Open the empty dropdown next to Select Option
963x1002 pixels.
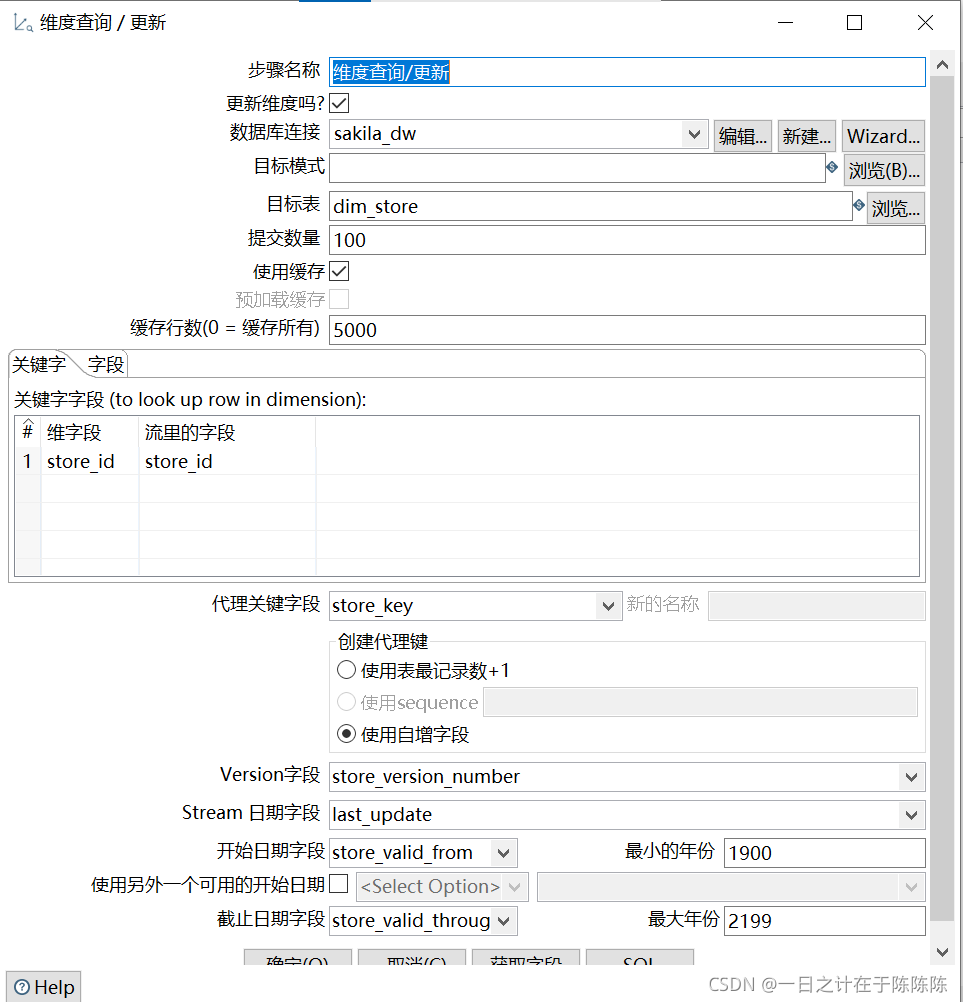(731, 887)
